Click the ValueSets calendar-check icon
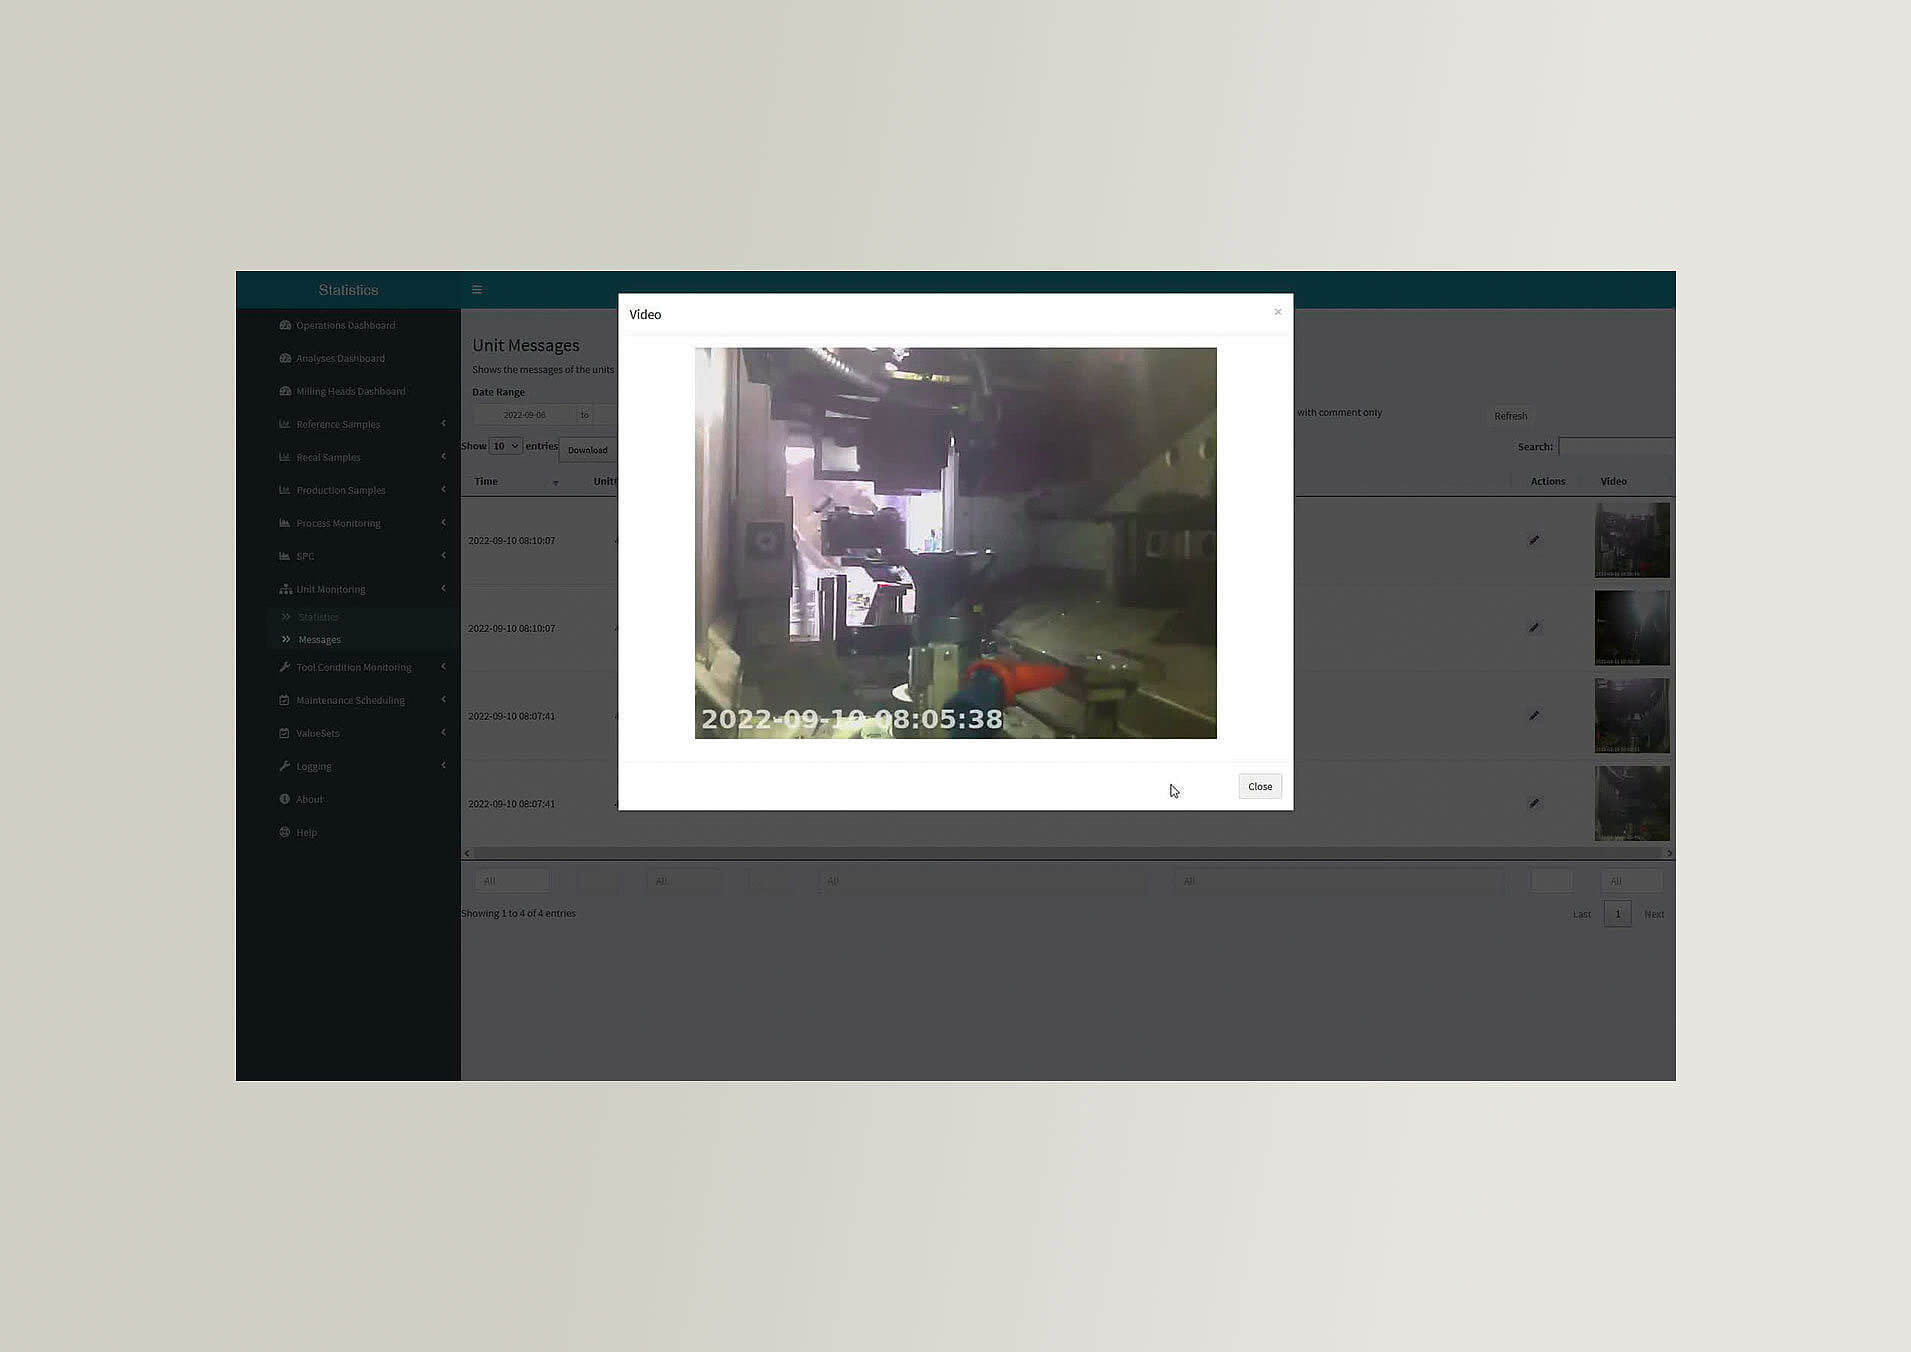 [x=285, y=733]
